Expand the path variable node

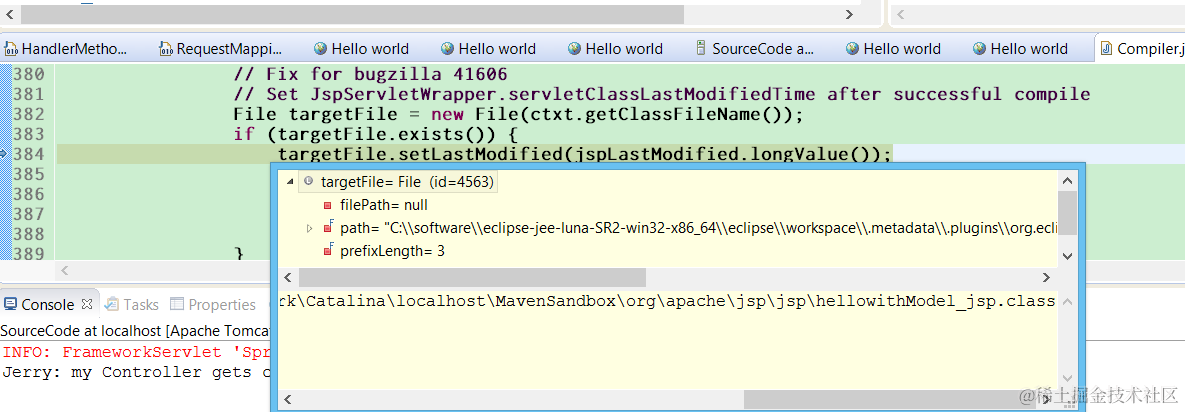(309, 228)
